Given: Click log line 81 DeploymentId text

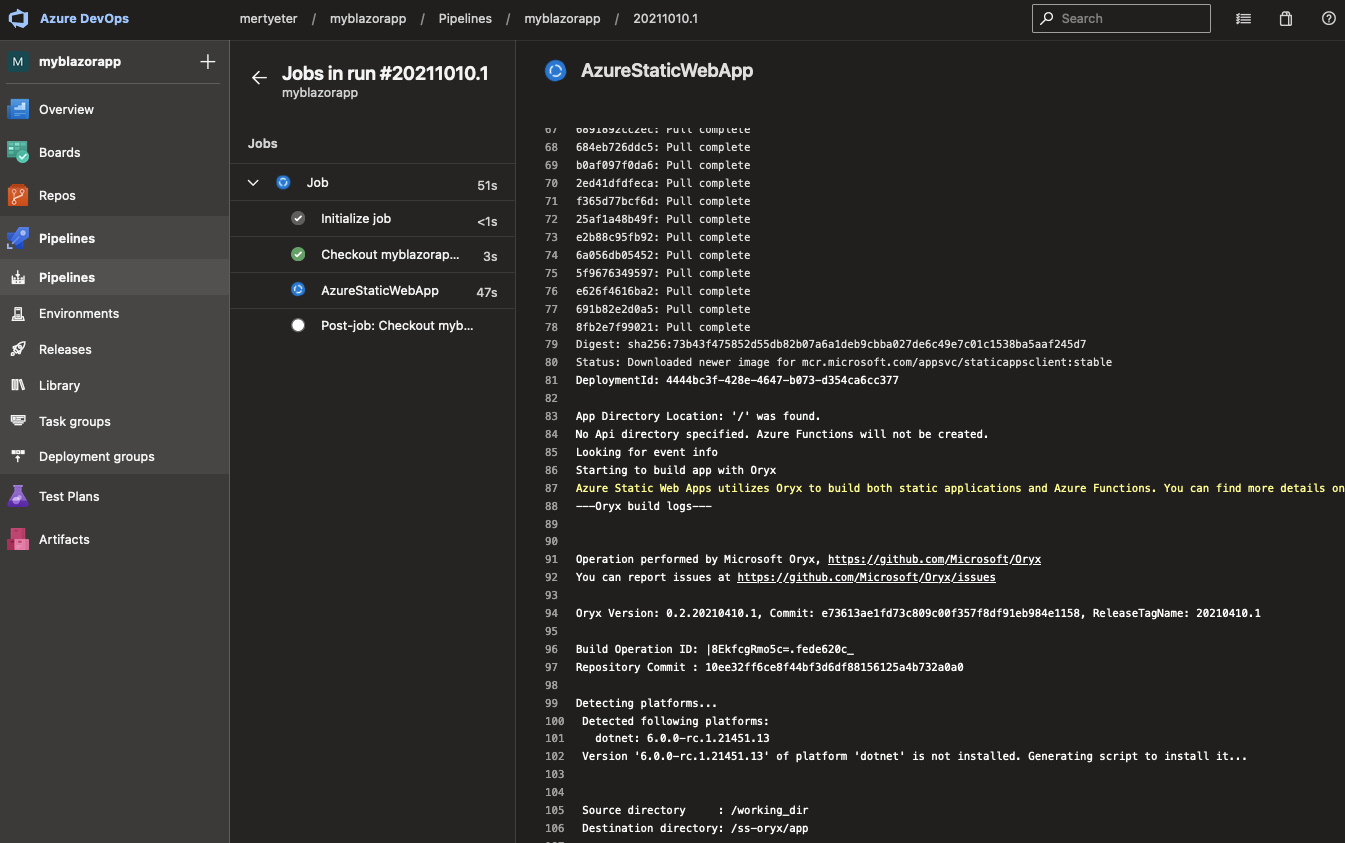Looking at the screenshot, I should point(737,380).
